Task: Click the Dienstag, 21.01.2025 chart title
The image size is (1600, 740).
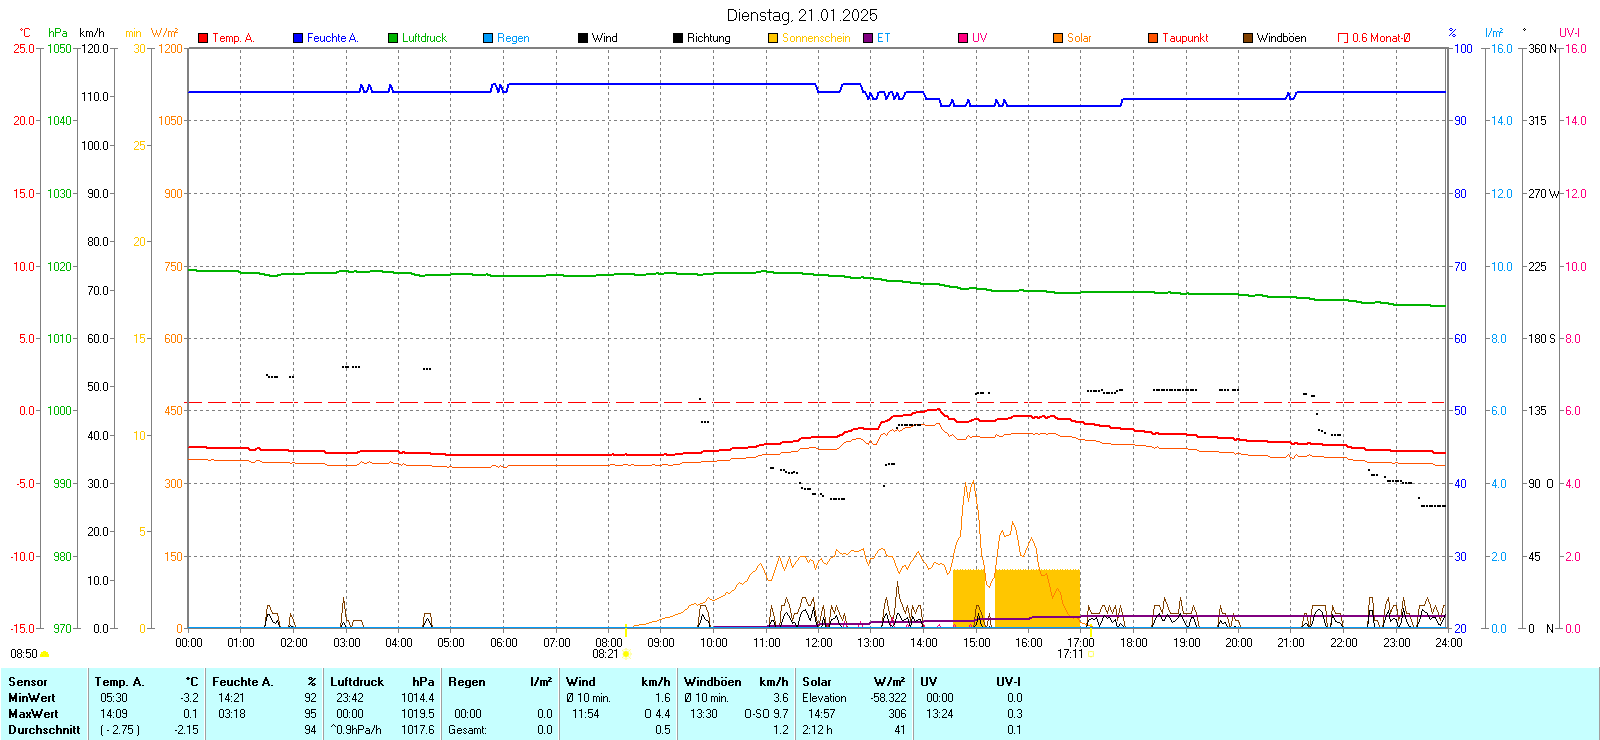Action: pos(802,15)
